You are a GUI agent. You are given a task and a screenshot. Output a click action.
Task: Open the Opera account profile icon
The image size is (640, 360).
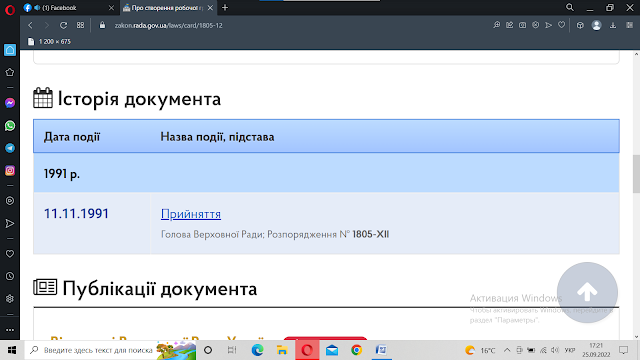[x=596, y=25]
